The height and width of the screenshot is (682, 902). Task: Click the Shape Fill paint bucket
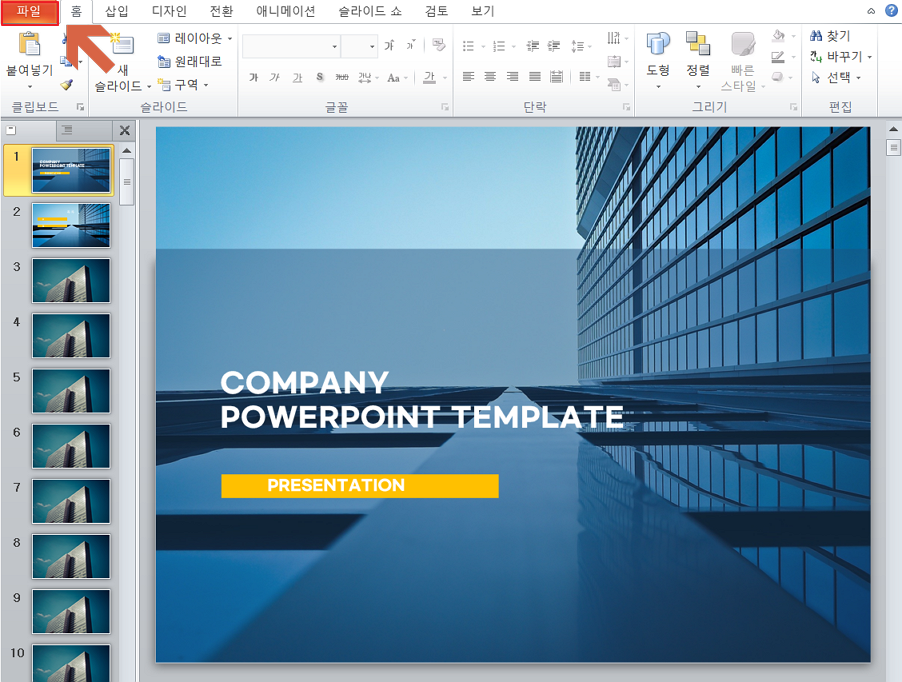pos(778,36)
